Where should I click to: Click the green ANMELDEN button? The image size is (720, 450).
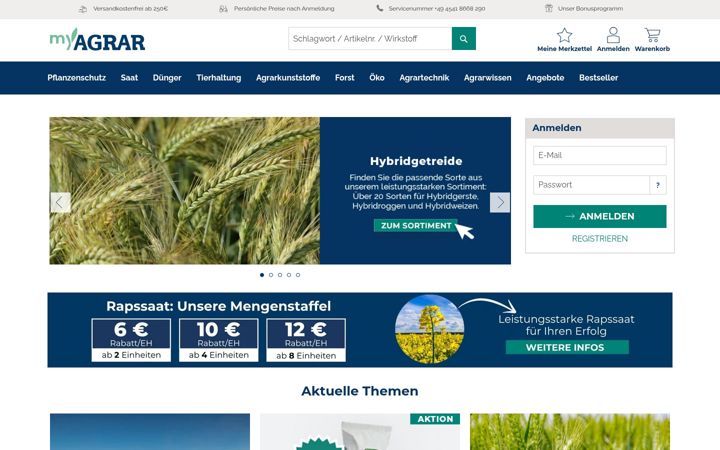(x=600, y=216)
